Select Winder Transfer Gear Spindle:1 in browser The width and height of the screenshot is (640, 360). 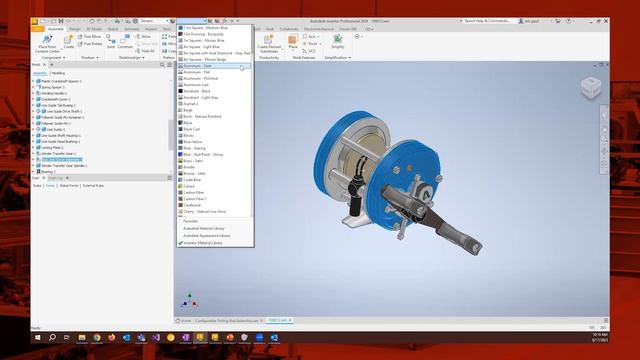click(x=64, y=166)
